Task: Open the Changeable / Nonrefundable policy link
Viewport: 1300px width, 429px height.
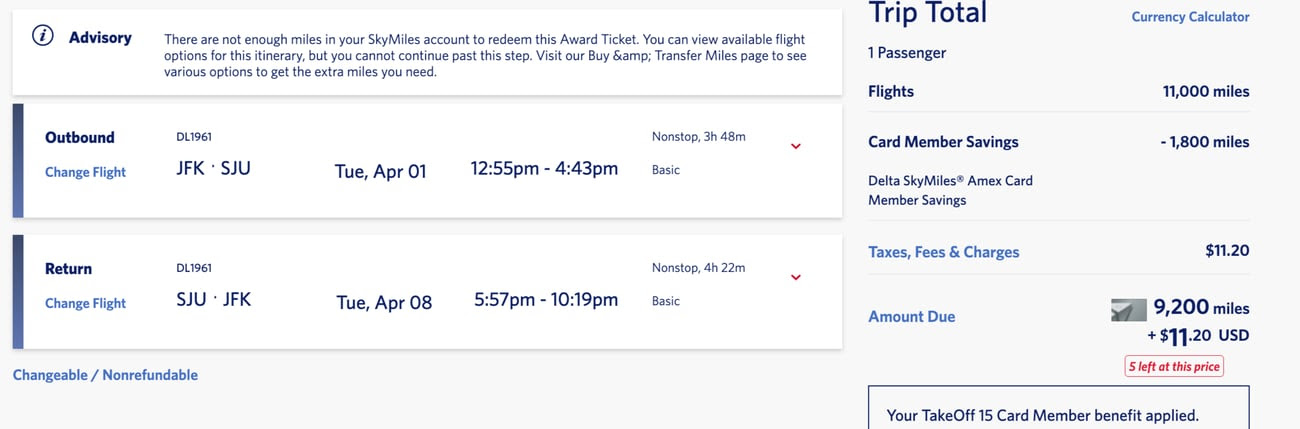Action: (x=105, y=375)
